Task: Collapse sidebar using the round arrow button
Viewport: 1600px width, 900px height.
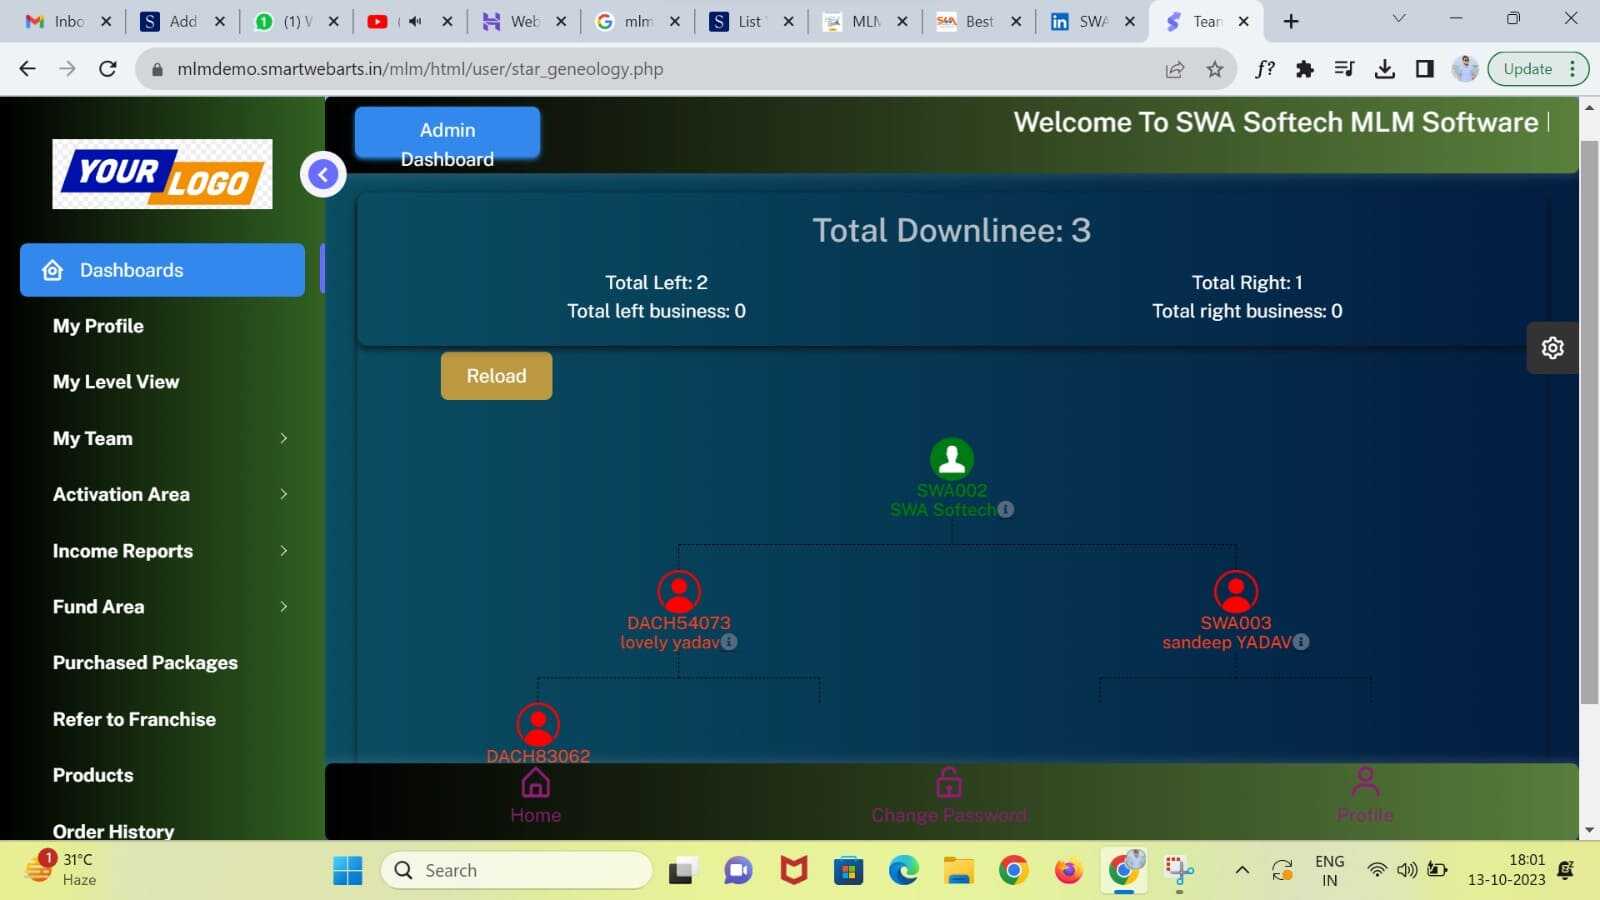Action: [x=323, y=175]
